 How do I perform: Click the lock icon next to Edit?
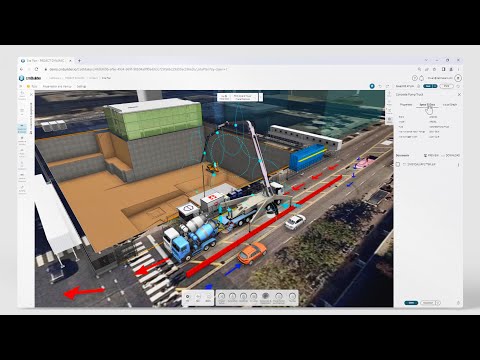click(x=419, y=86)
